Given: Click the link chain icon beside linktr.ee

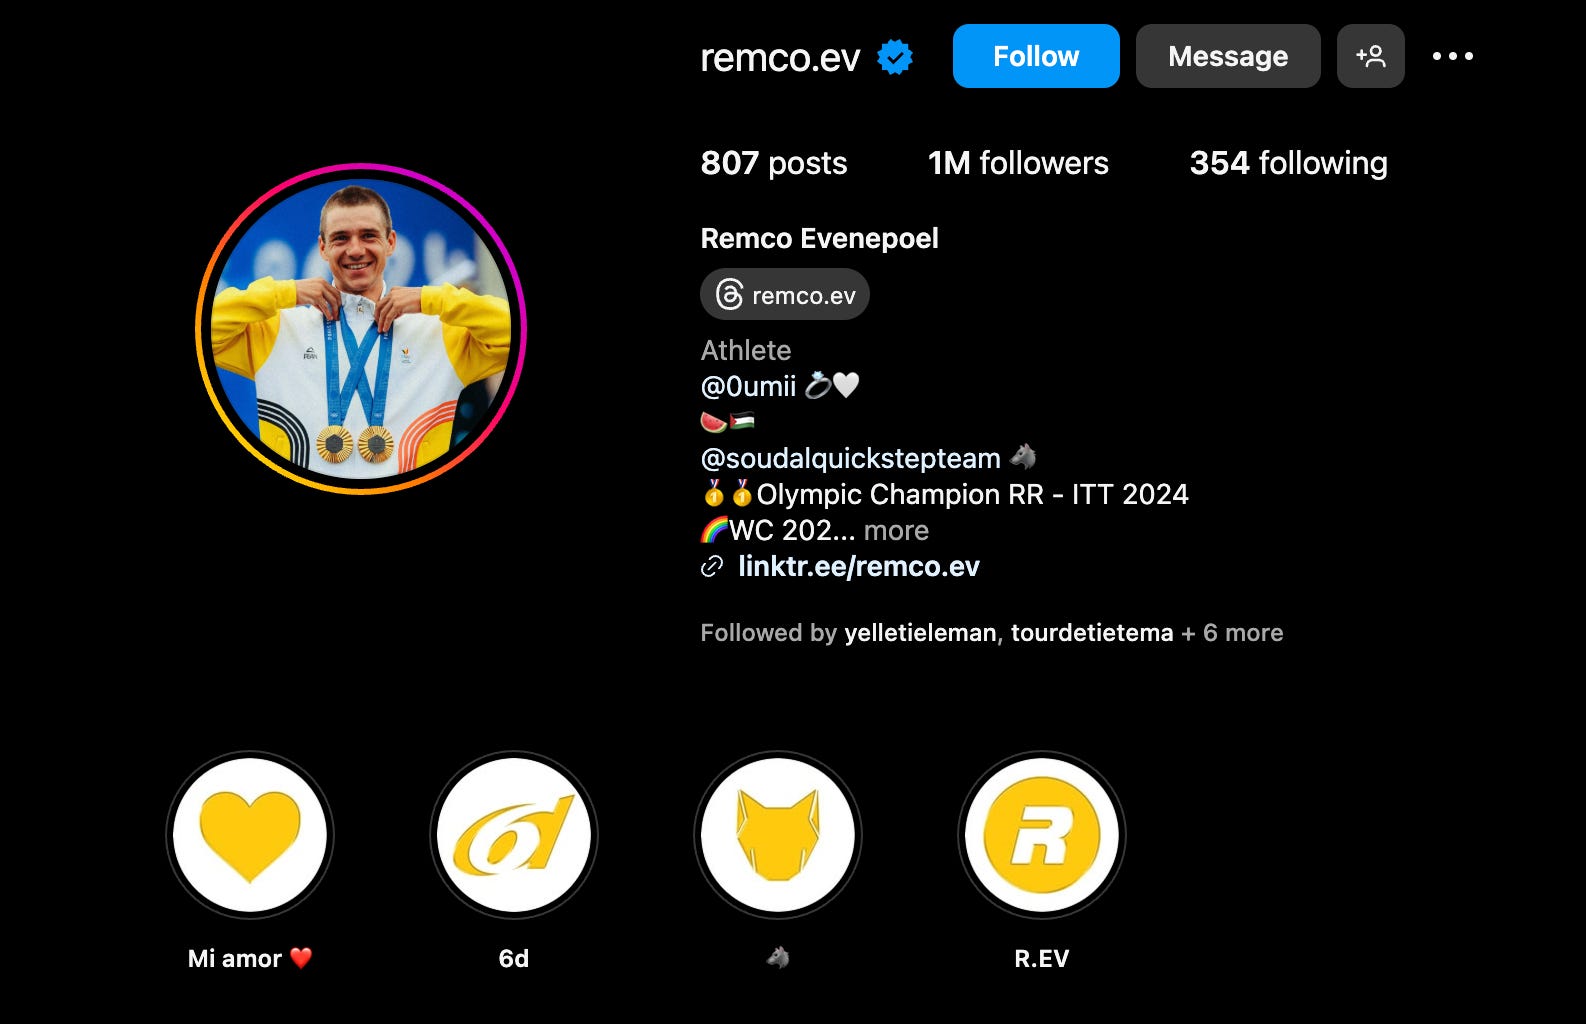Looking at the screenshot, I should tap(712, 567).
